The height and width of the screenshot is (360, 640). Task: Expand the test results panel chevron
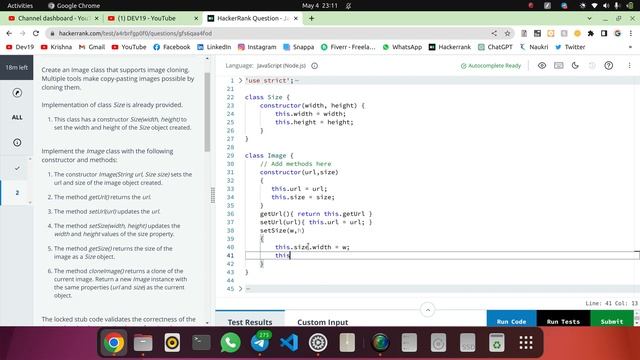(x=428, y=310)
